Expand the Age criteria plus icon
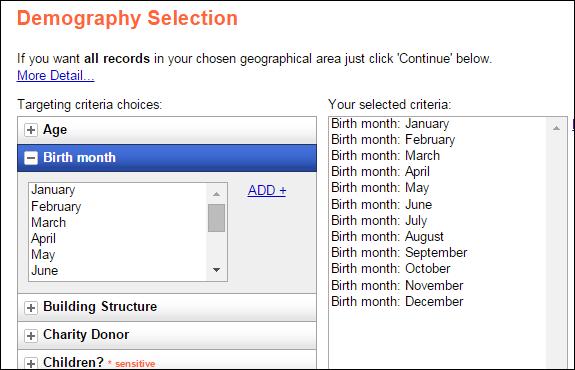575x370 pixels. 31,130
